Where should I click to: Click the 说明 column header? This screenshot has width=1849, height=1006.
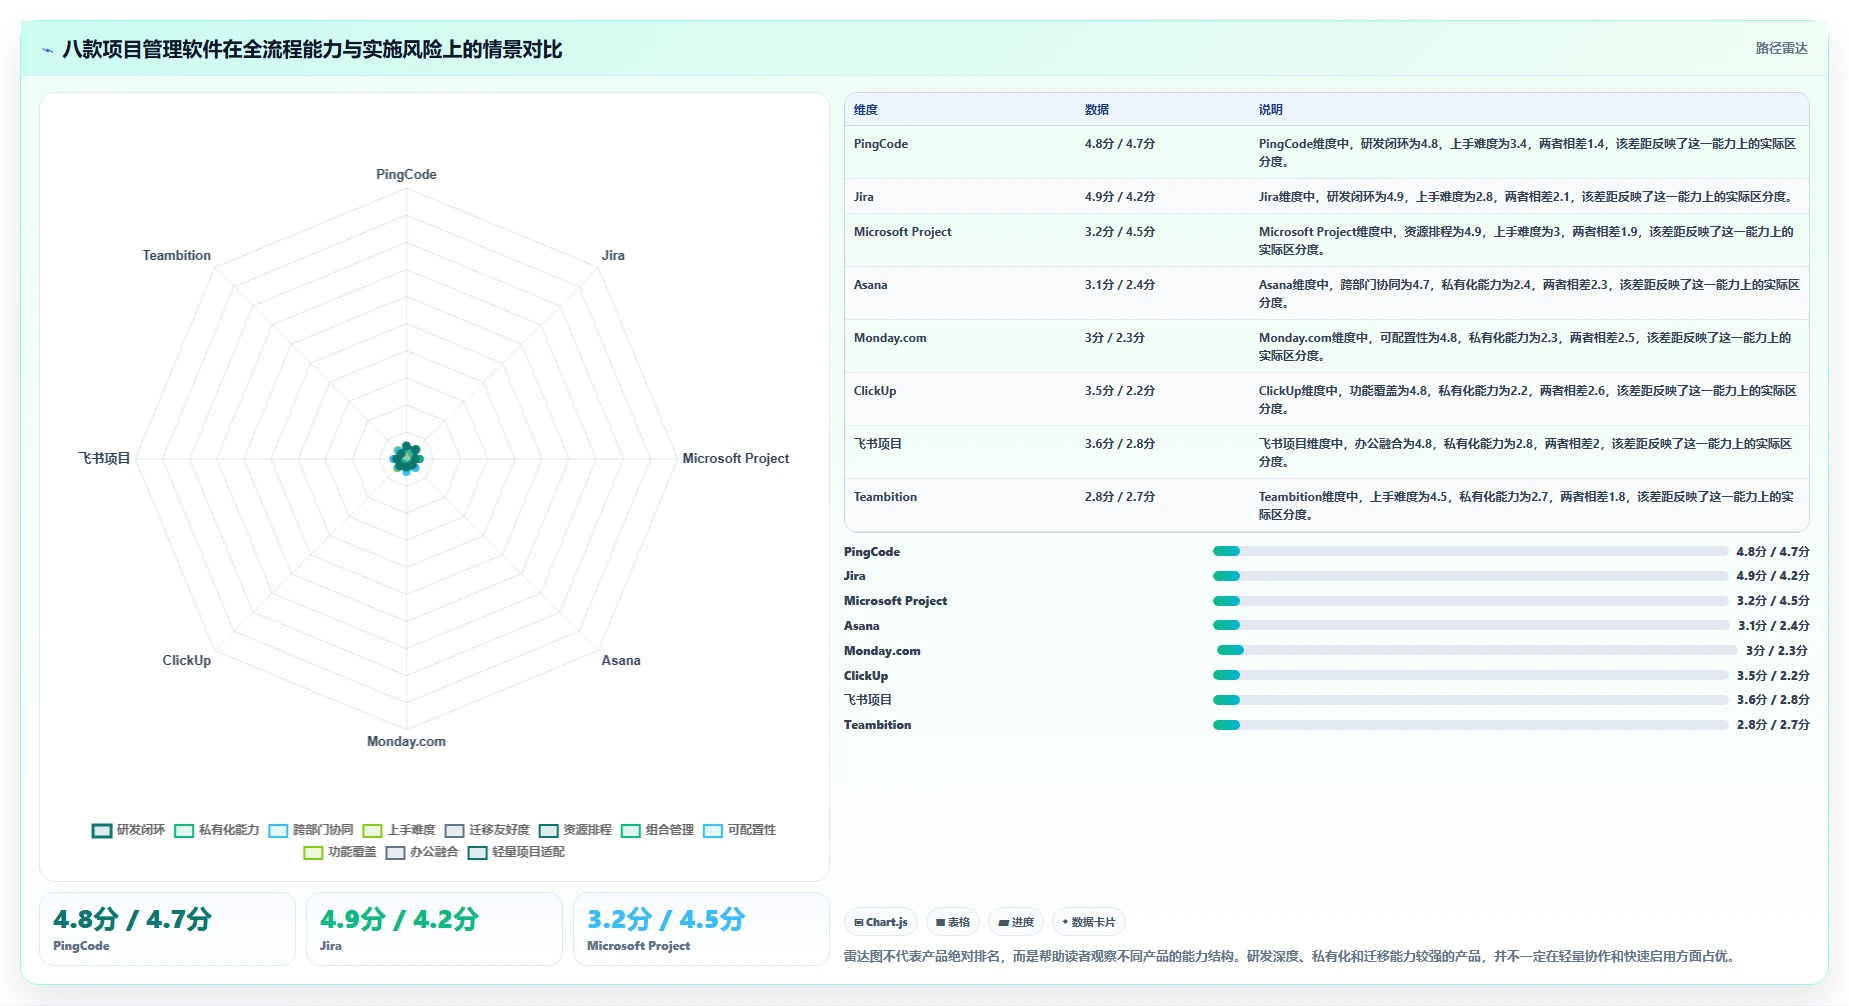click(1270, 110)
